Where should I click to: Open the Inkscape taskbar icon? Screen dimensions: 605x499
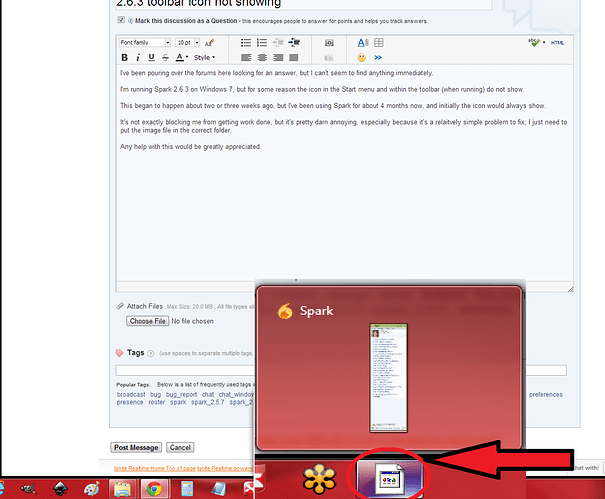[x=60, y=489]
